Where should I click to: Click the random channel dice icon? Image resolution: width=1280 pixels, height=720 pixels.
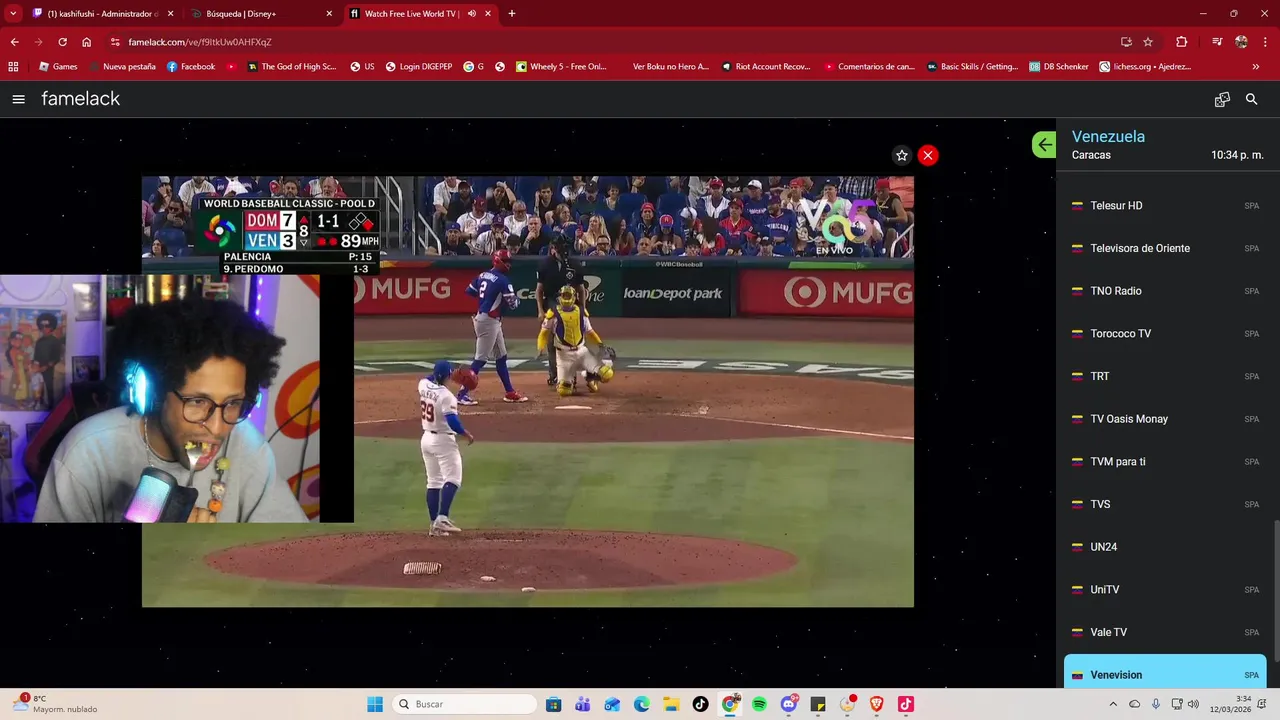coord(1222,99)
